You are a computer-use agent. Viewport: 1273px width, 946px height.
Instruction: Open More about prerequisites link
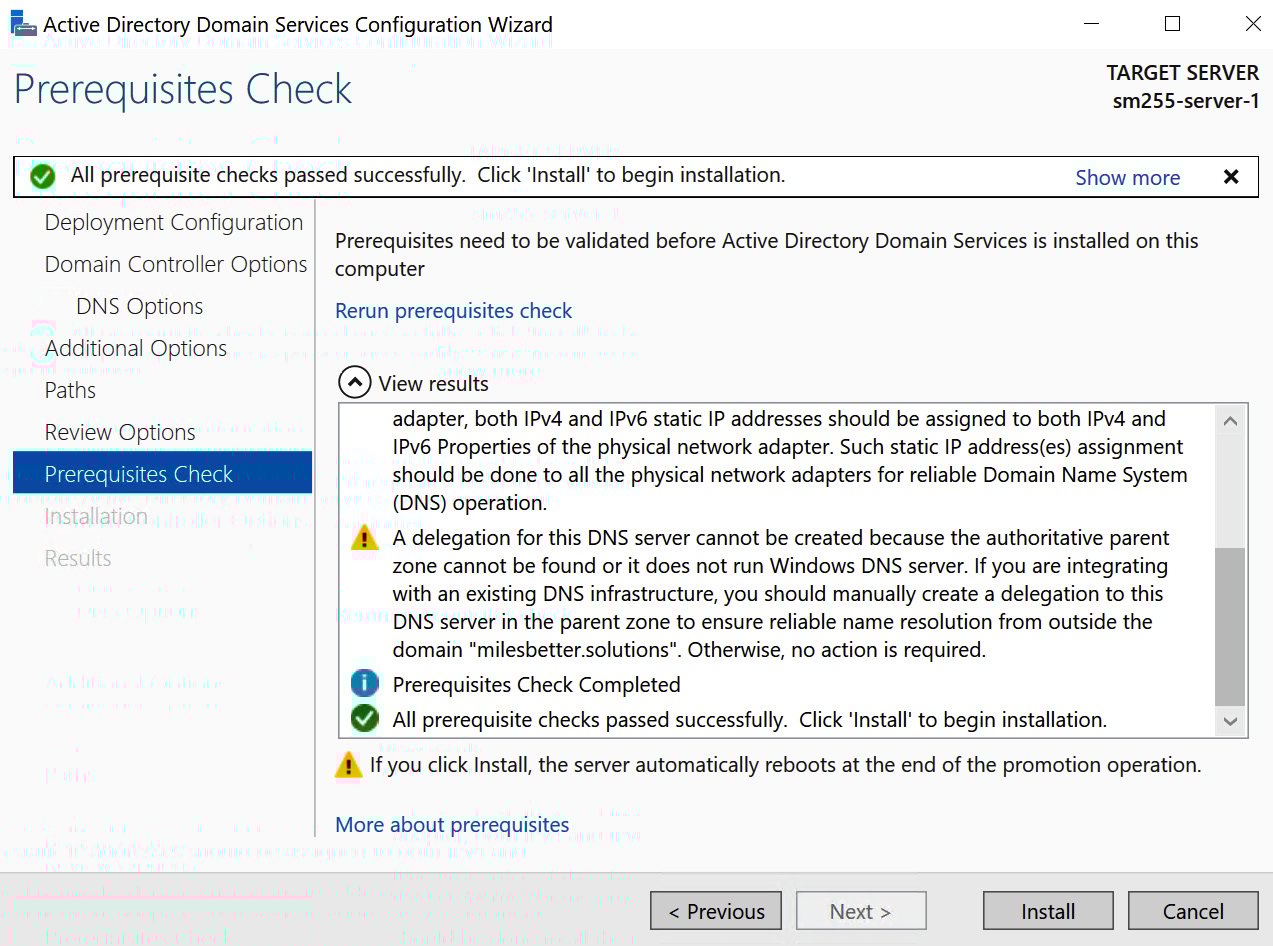(x=452, y=825)
